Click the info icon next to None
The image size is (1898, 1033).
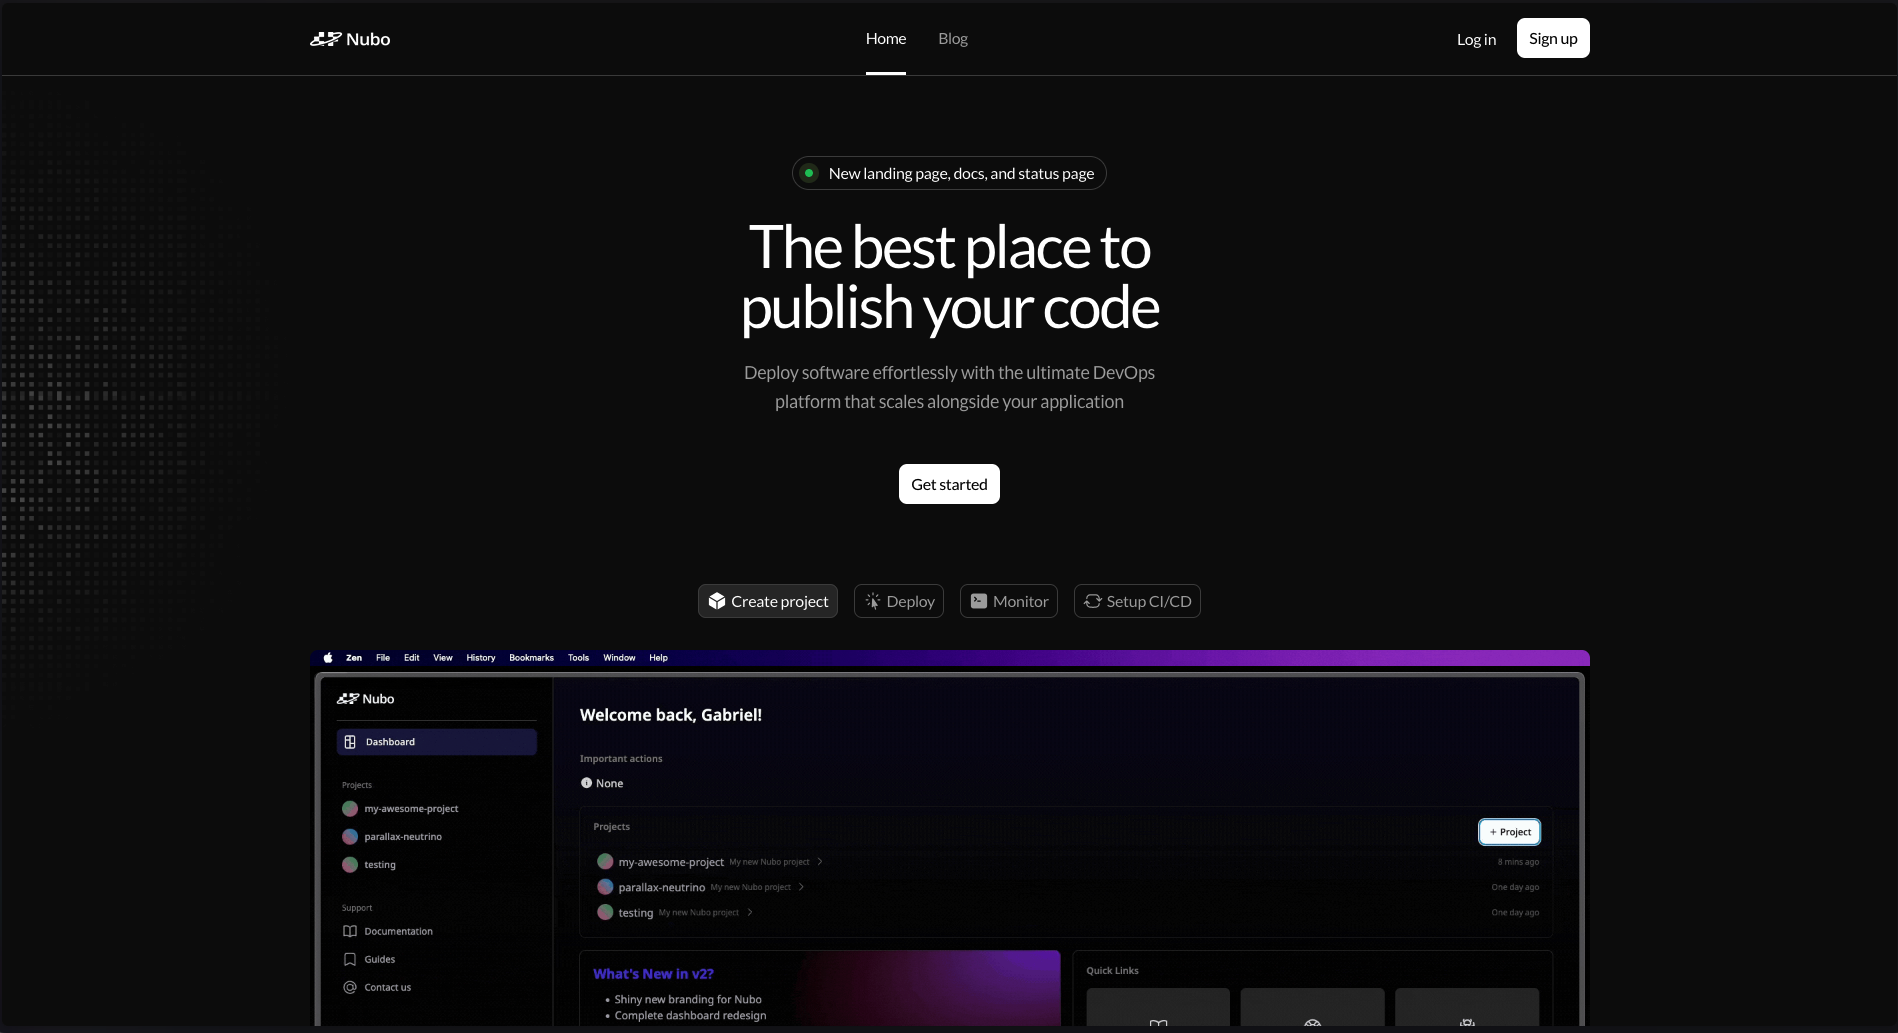[x=587, y=783]
